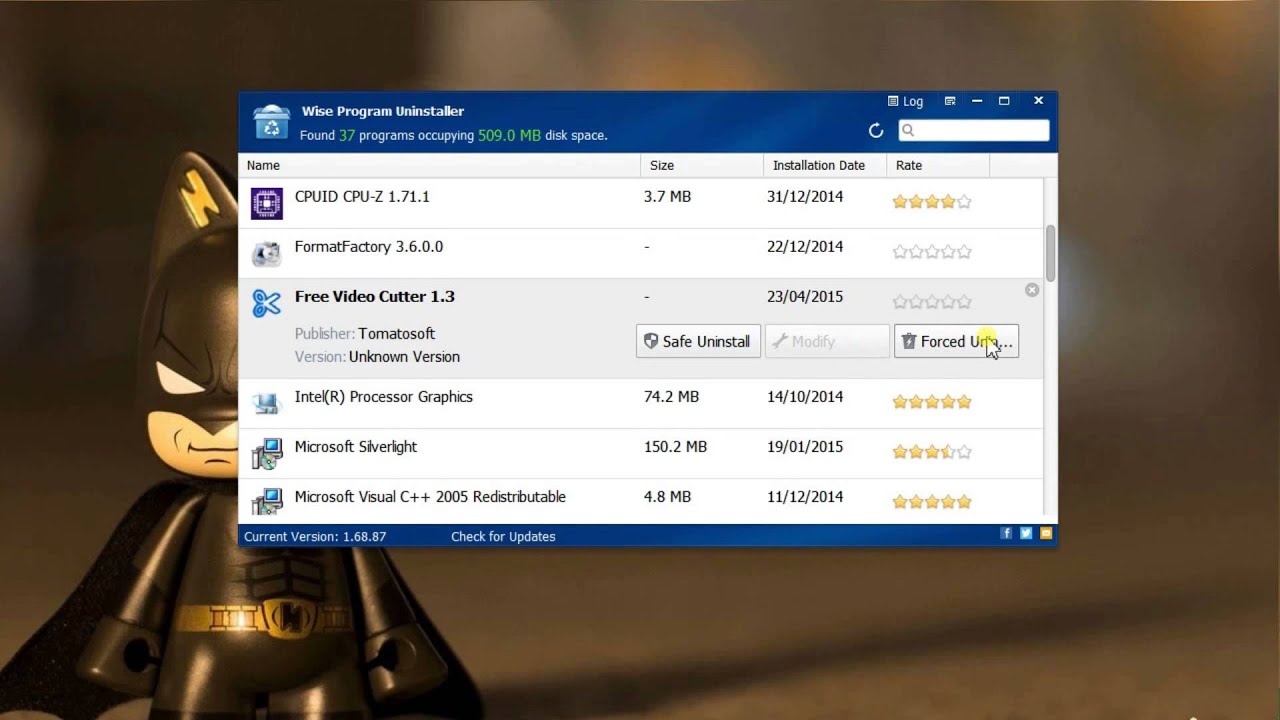Click the Intel Processor Graphics icon
1280x720 pixels.
click(x=266, y=403)
